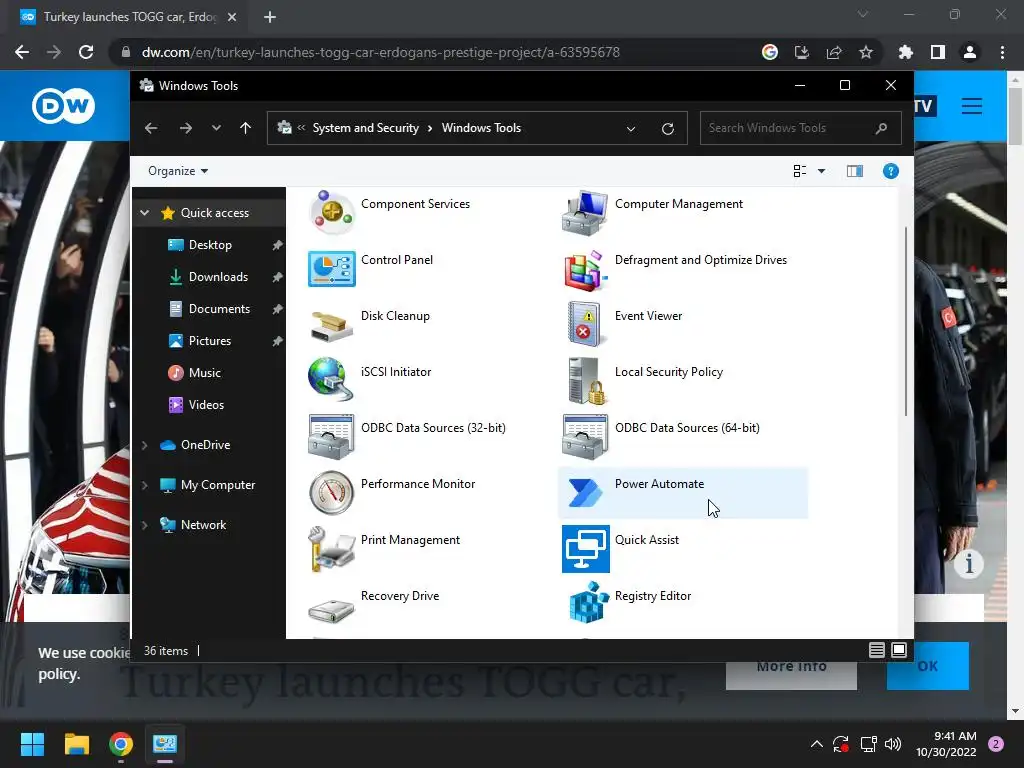Select the iSCSI Initiator icon

click(x=332, y=379)
